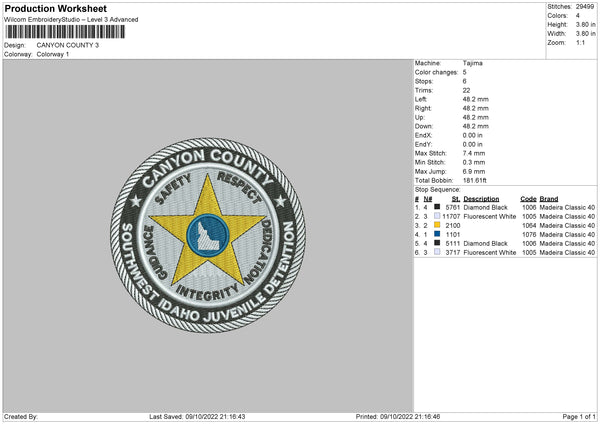600x424 pixels.
Task: Click the barcode under the worksheet title
Action: tap(65, 32)
